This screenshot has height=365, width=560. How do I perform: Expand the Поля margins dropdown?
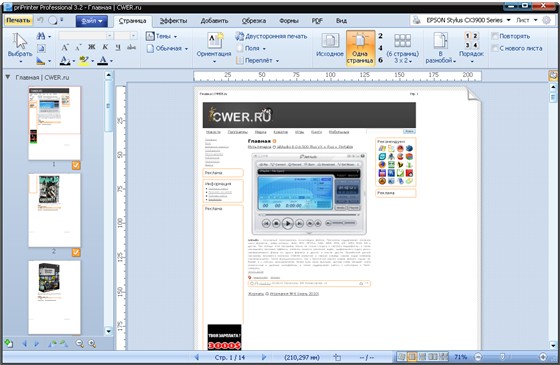pos(251,48)
